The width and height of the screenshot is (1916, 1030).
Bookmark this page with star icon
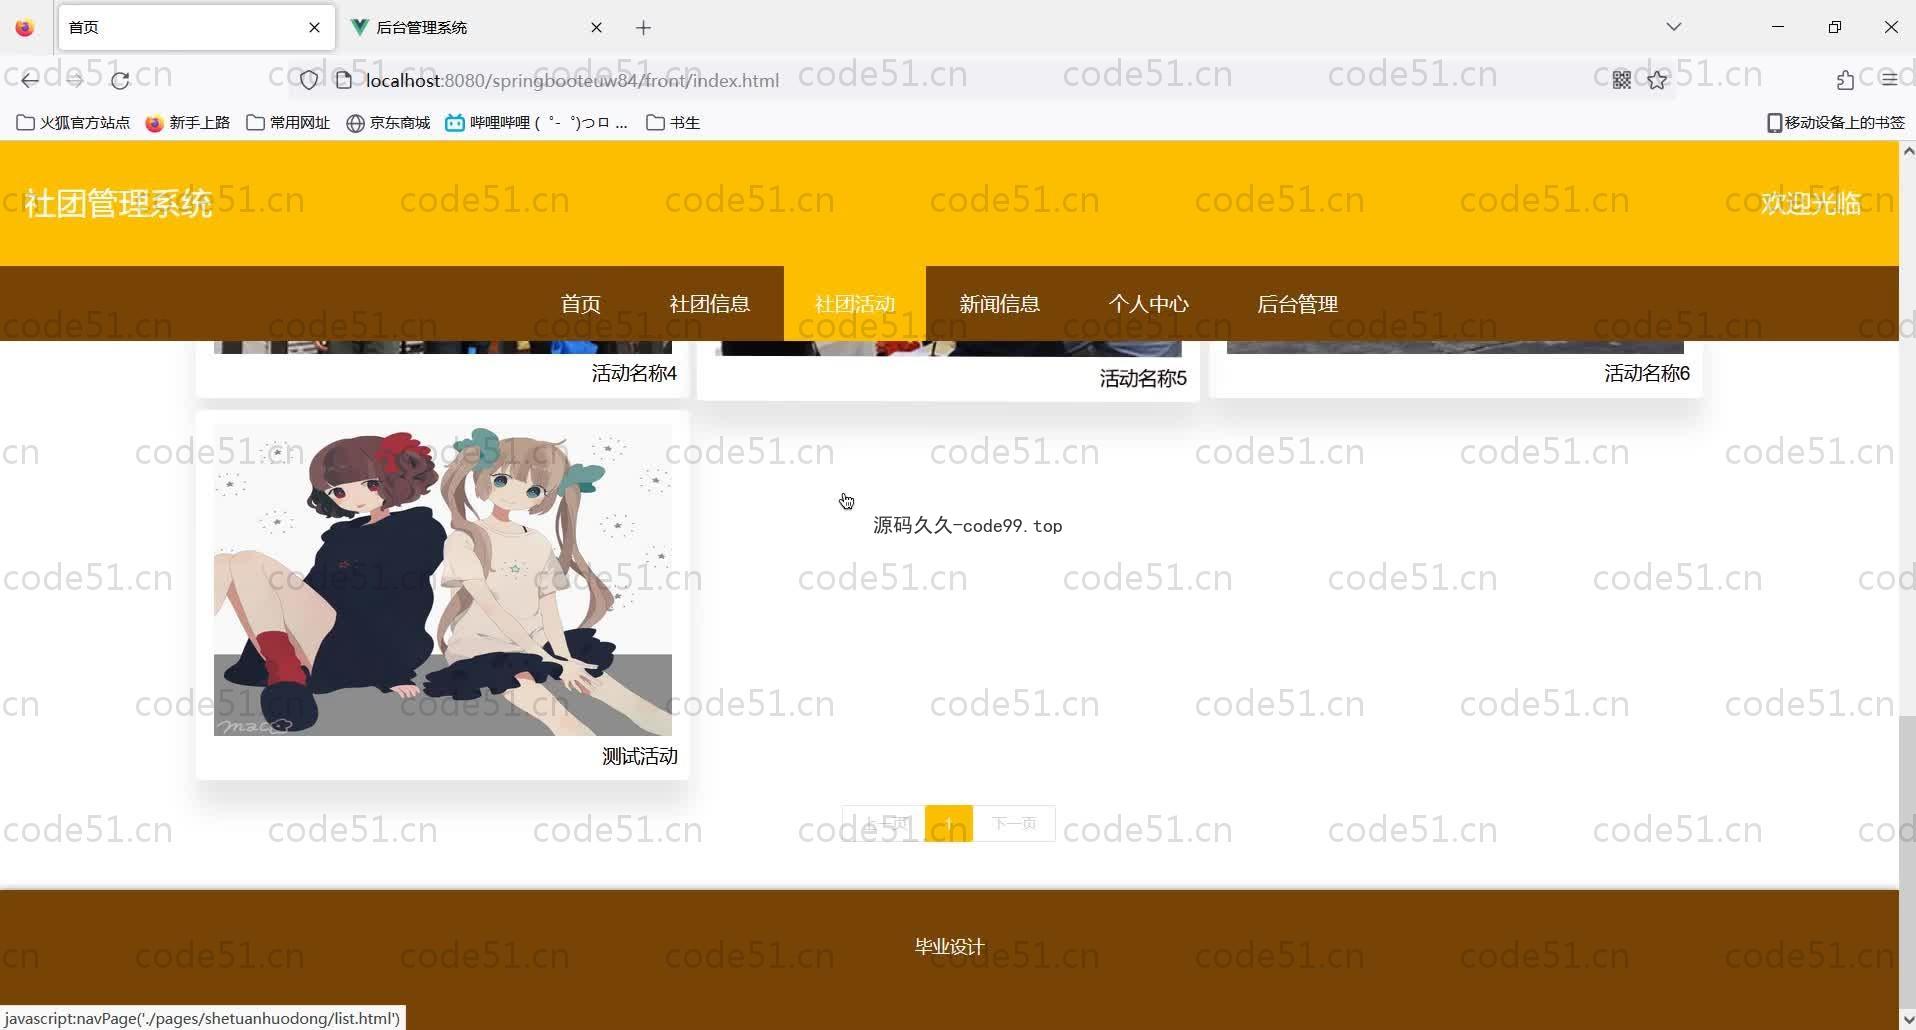(1658, 80)
